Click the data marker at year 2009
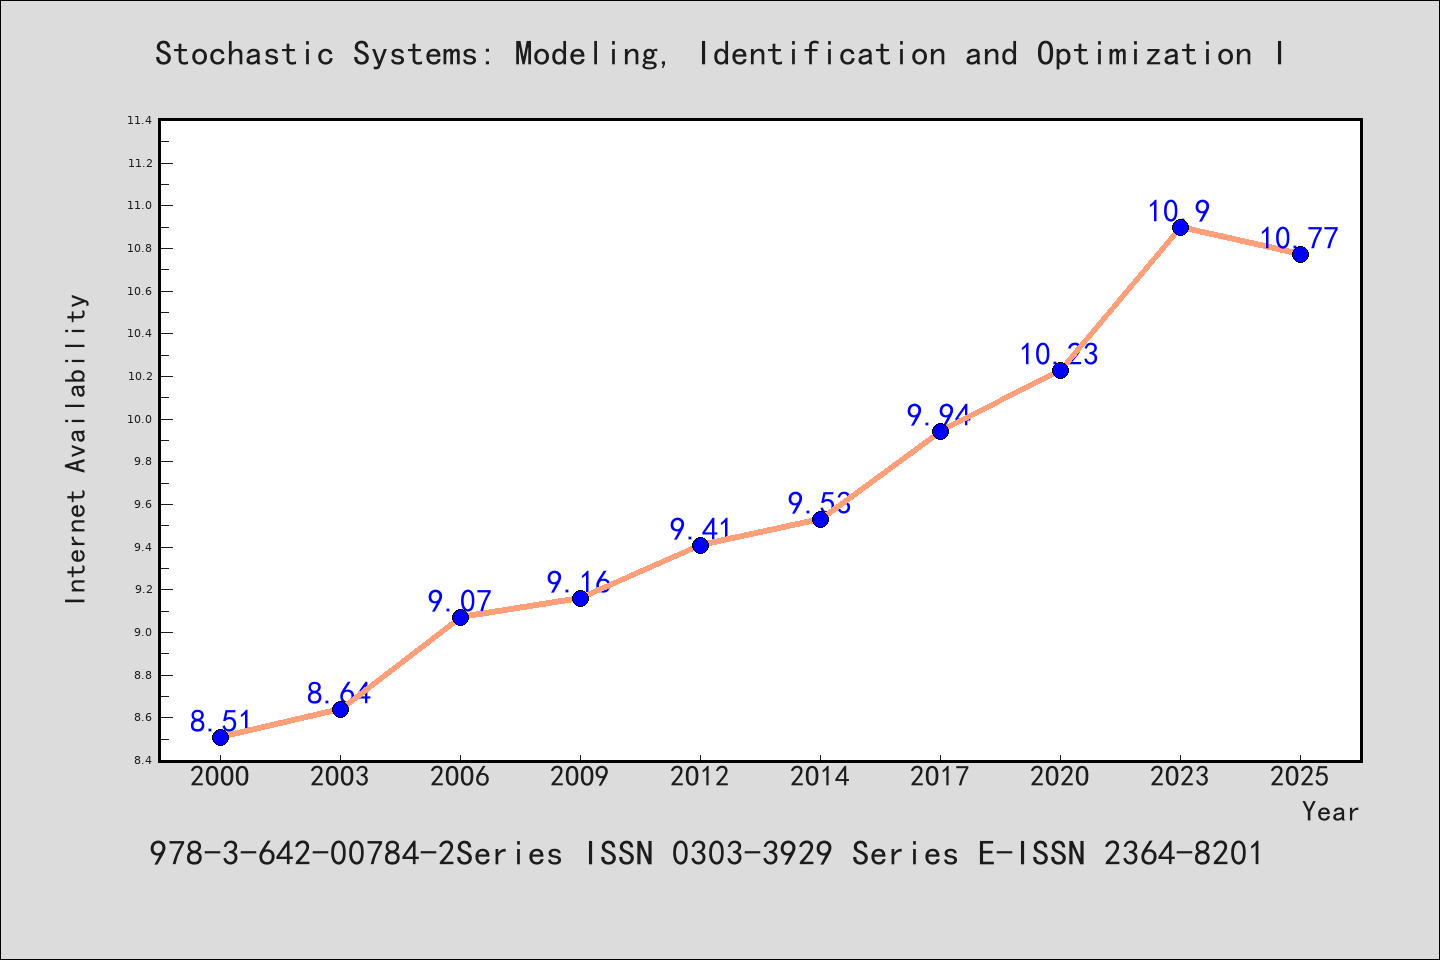Screen dimensions: 1440x960 pos(580,598)
